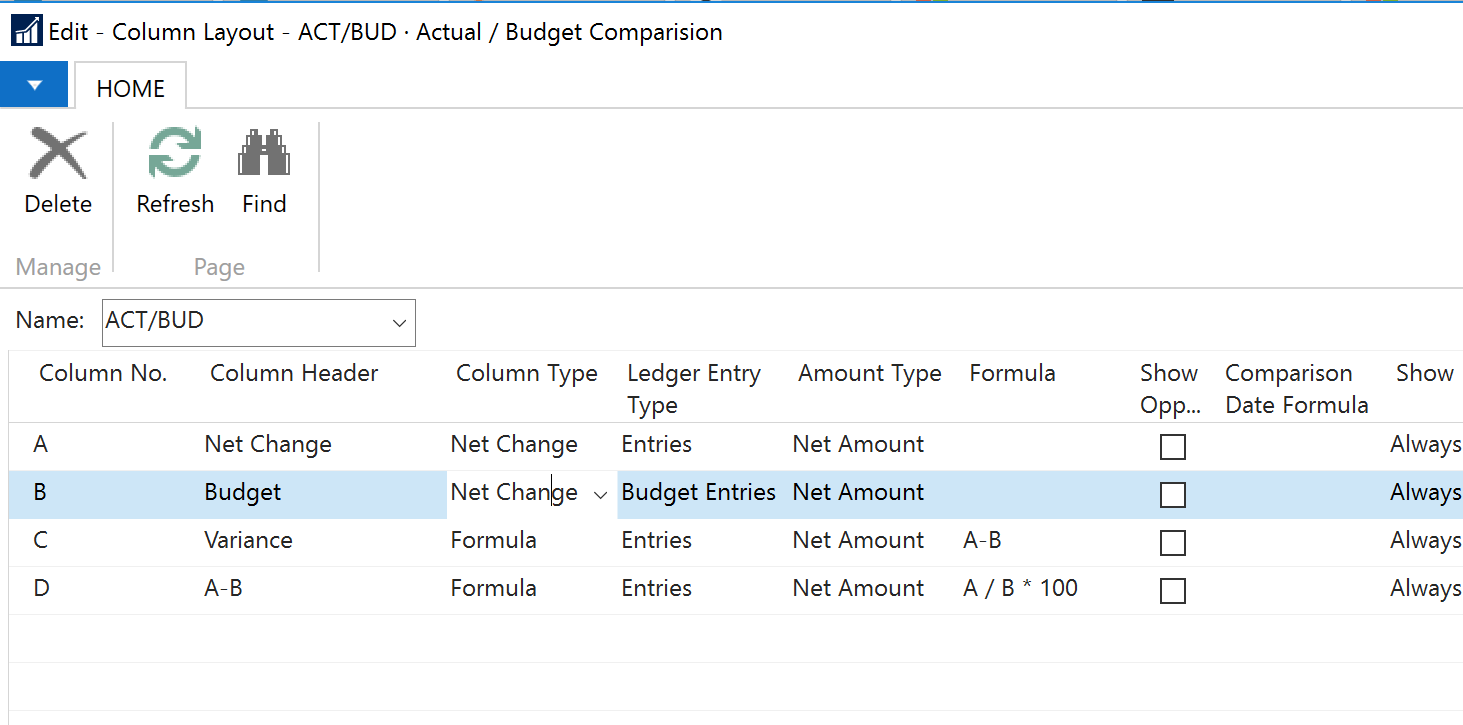Click the Dynamics NAV icon in title bar
The image size is (1463, 725).
coord(26,31)
